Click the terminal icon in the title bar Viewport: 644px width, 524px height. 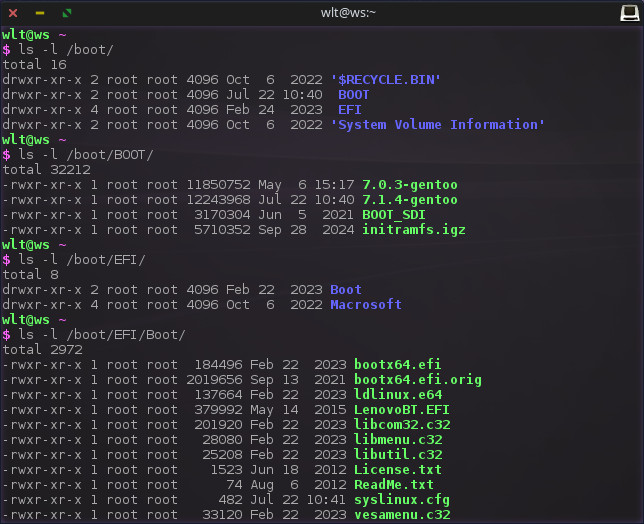(629, 13)
